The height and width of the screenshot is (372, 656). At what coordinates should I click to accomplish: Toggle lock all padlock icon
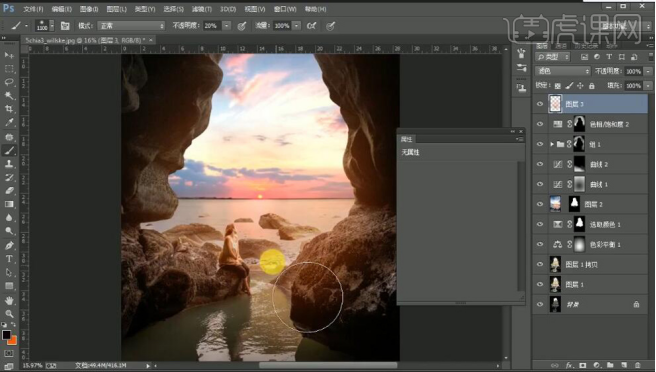tap(592, 86)
